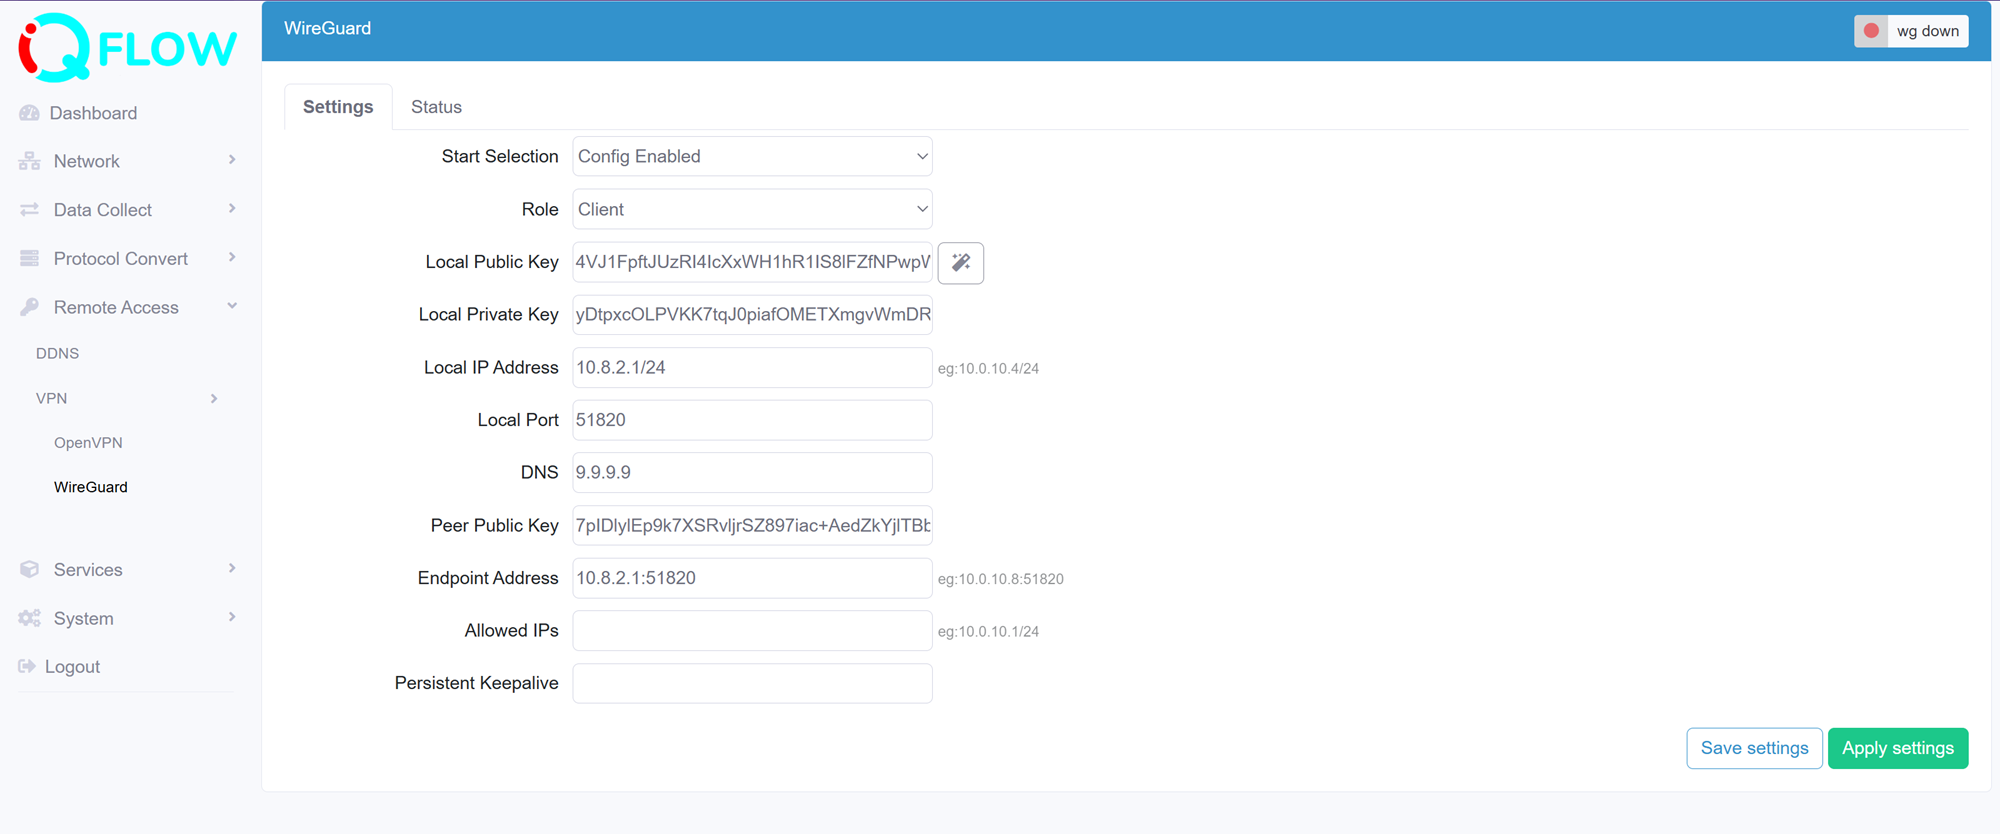Image resolution: width=2000 pixels, height=834 pixels.
Task: Click the Local IP Address field
Action: (752, 367)
